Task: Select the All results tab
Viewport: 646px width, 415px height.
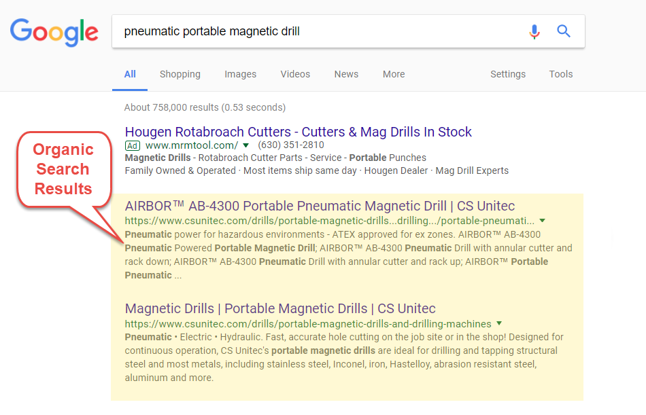Action: (x=130, y=74)
